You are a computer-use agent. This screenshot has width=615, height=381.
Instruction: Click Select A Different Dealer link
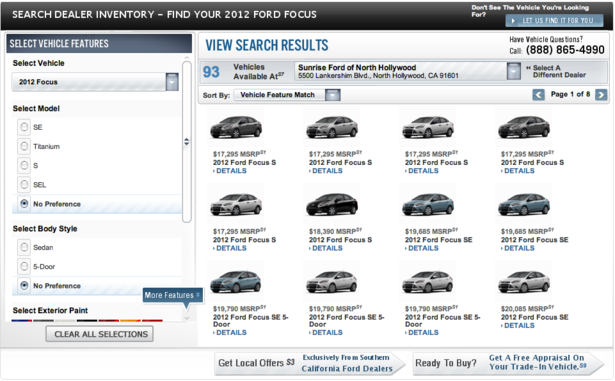tap(559, 71)
